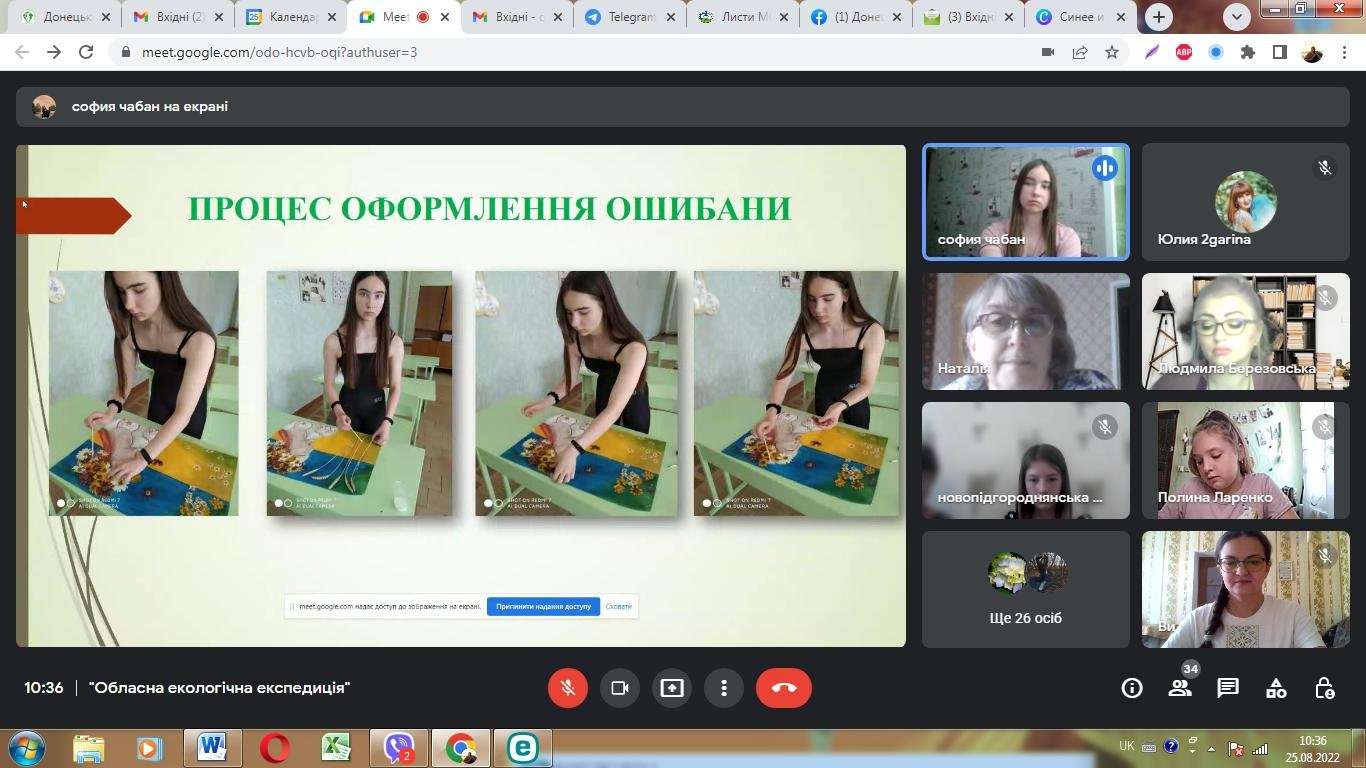The width and height of the screenshot is (1366, 768).
Task: Click the blue circle extension icon
Action: click(1216, 52)
